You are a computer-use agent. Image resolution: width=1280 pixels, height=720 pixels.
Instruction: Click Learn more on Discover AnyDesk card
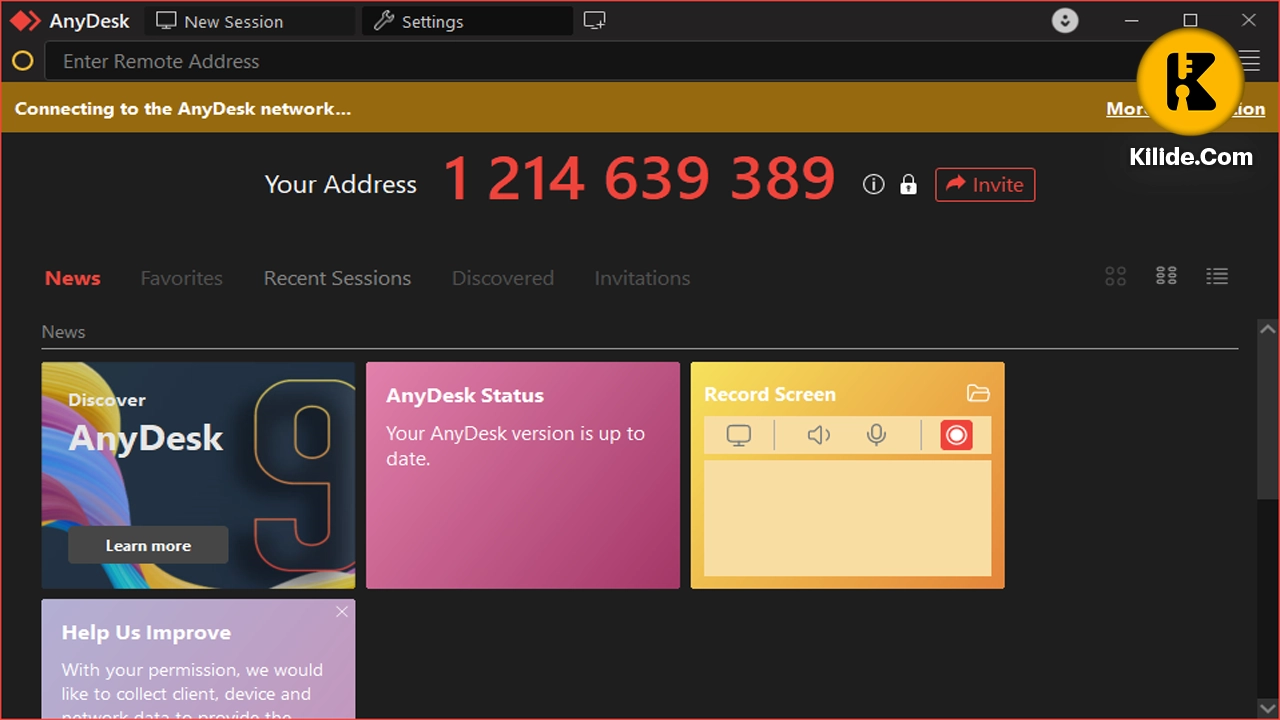148,545
